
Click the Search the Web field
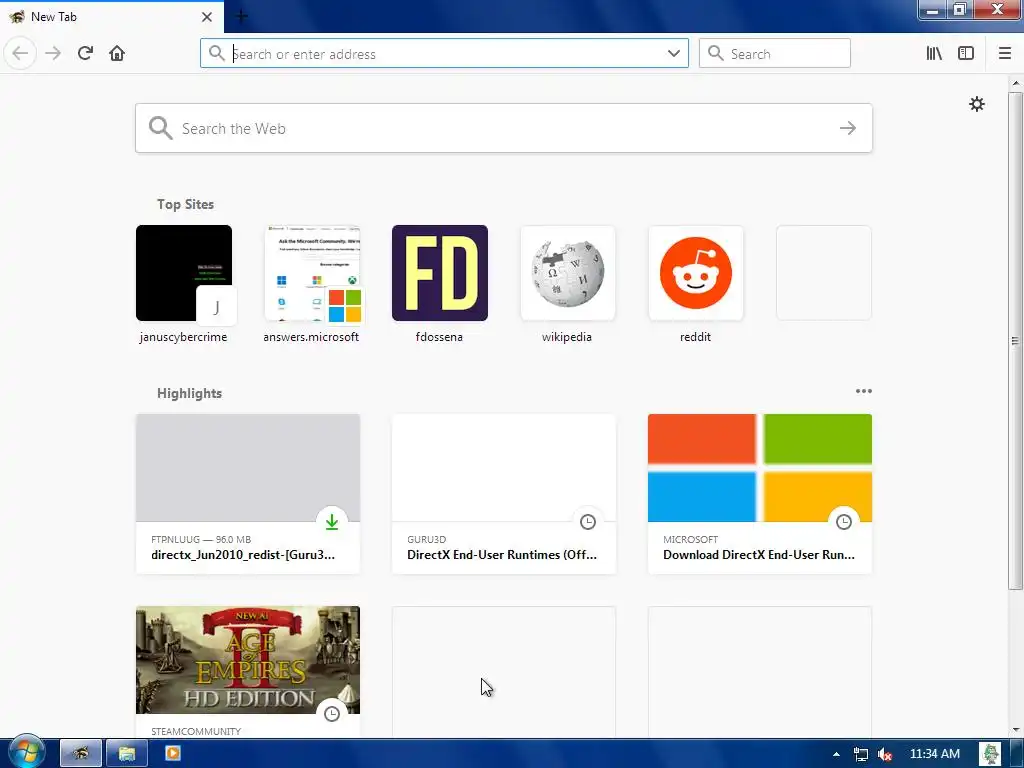(504, 128)
